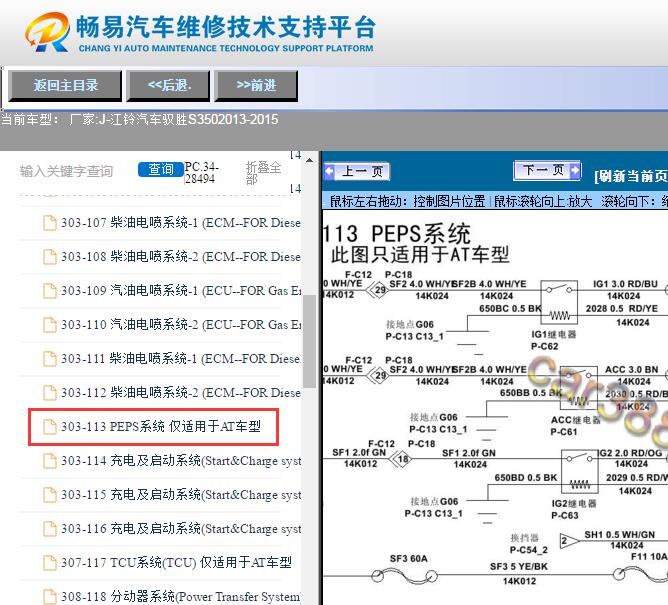This screenshot has width=668, height=605.
Task: Click the ACC继电器 label in diagram
Action: coord(575,420)
